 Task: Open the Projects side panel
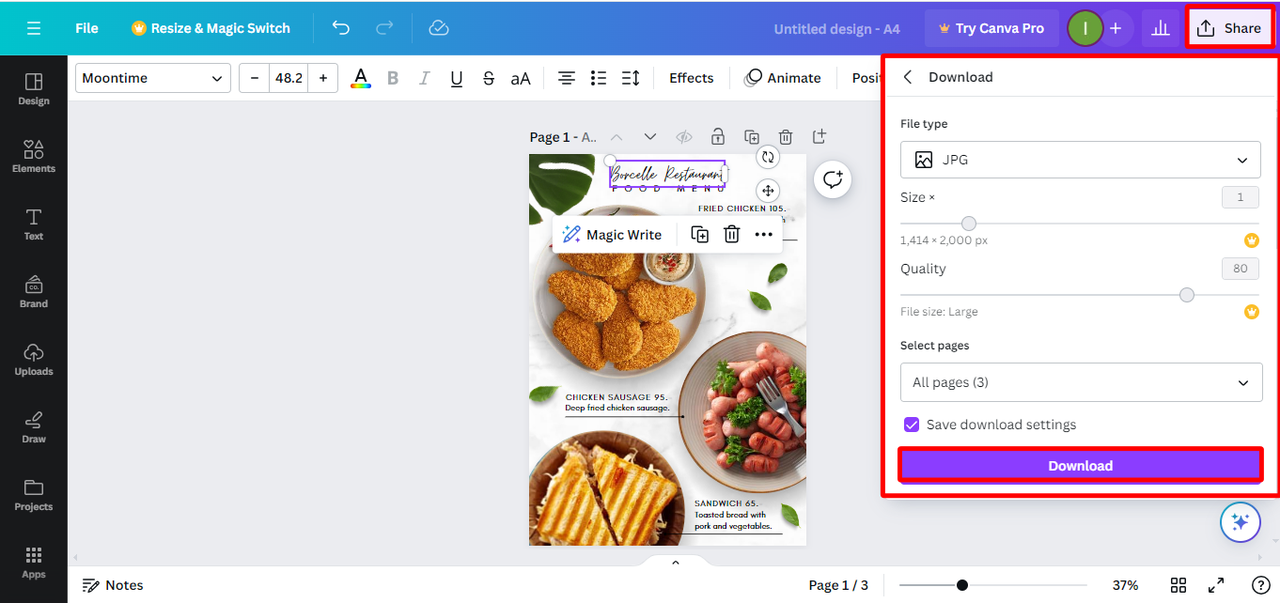pos(34,494)
